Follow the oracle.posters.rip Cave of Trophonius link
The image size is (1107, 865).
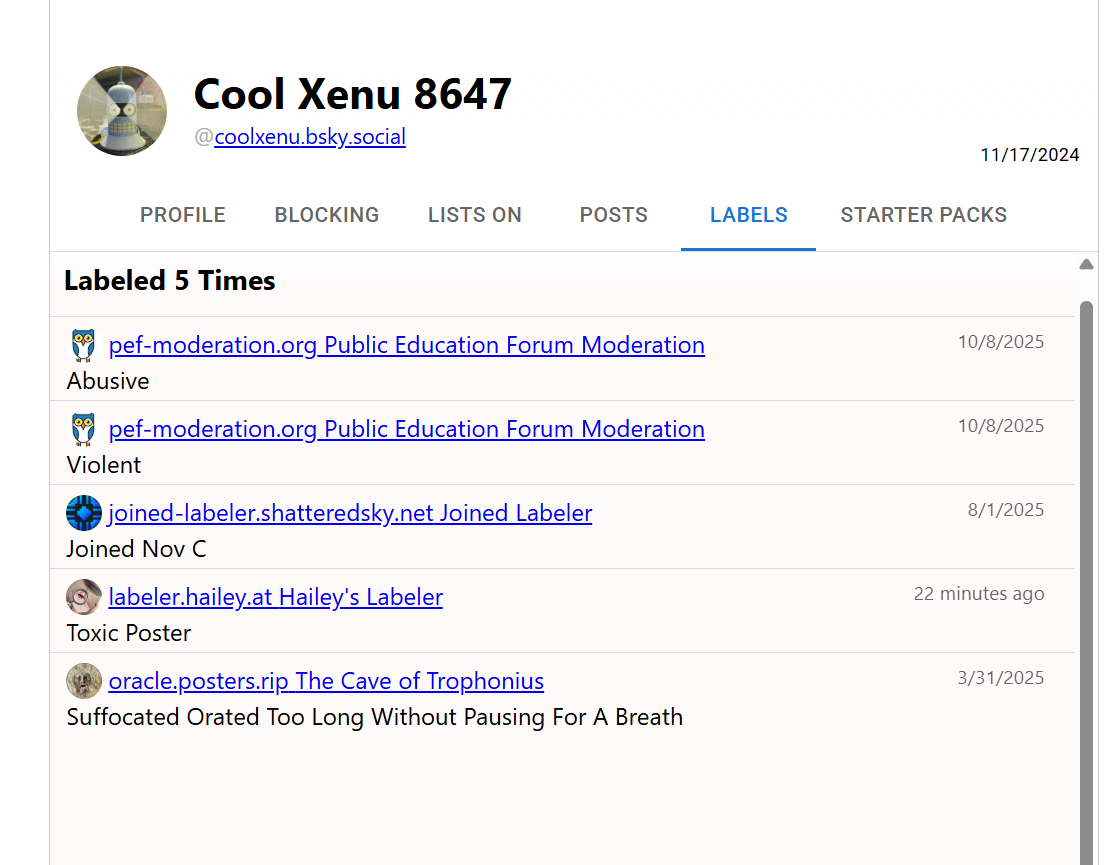[326, 681]
